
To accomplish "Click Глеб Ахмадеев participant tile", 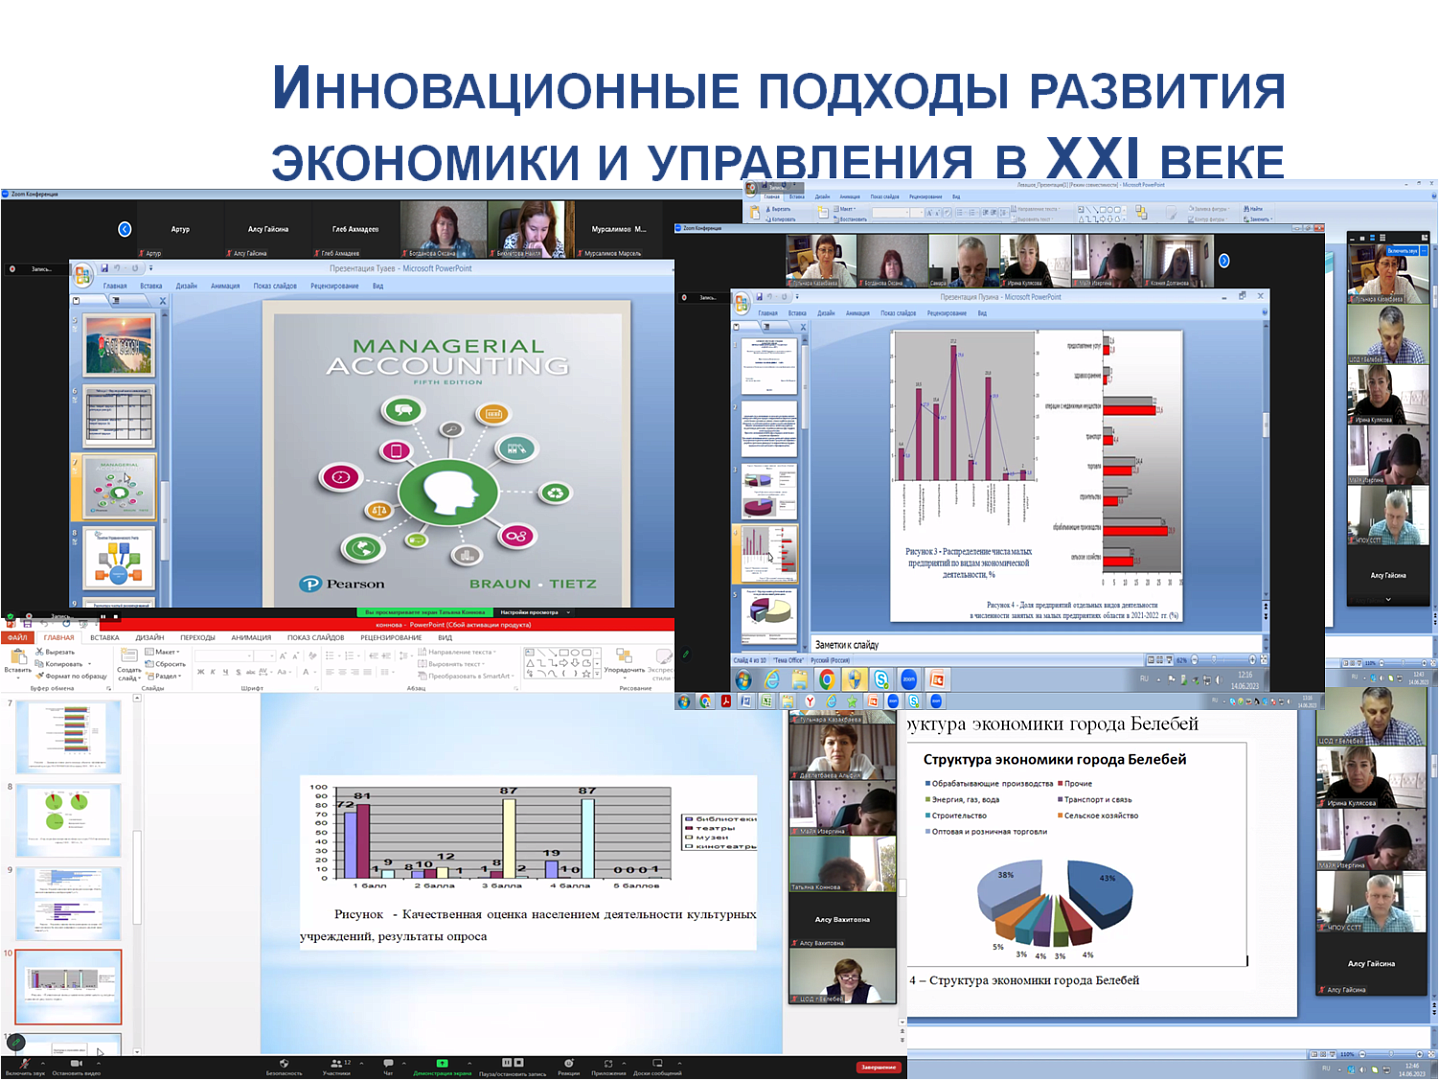I will tap(356, 229).
